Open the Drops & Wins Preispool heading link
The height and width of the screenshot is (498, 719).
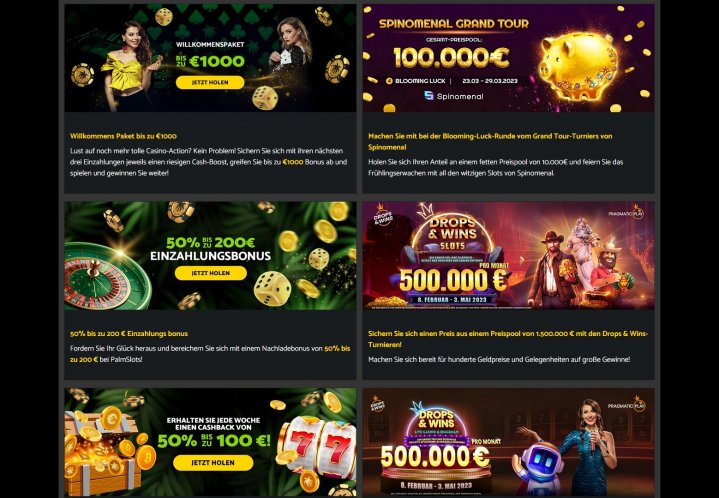507,339
